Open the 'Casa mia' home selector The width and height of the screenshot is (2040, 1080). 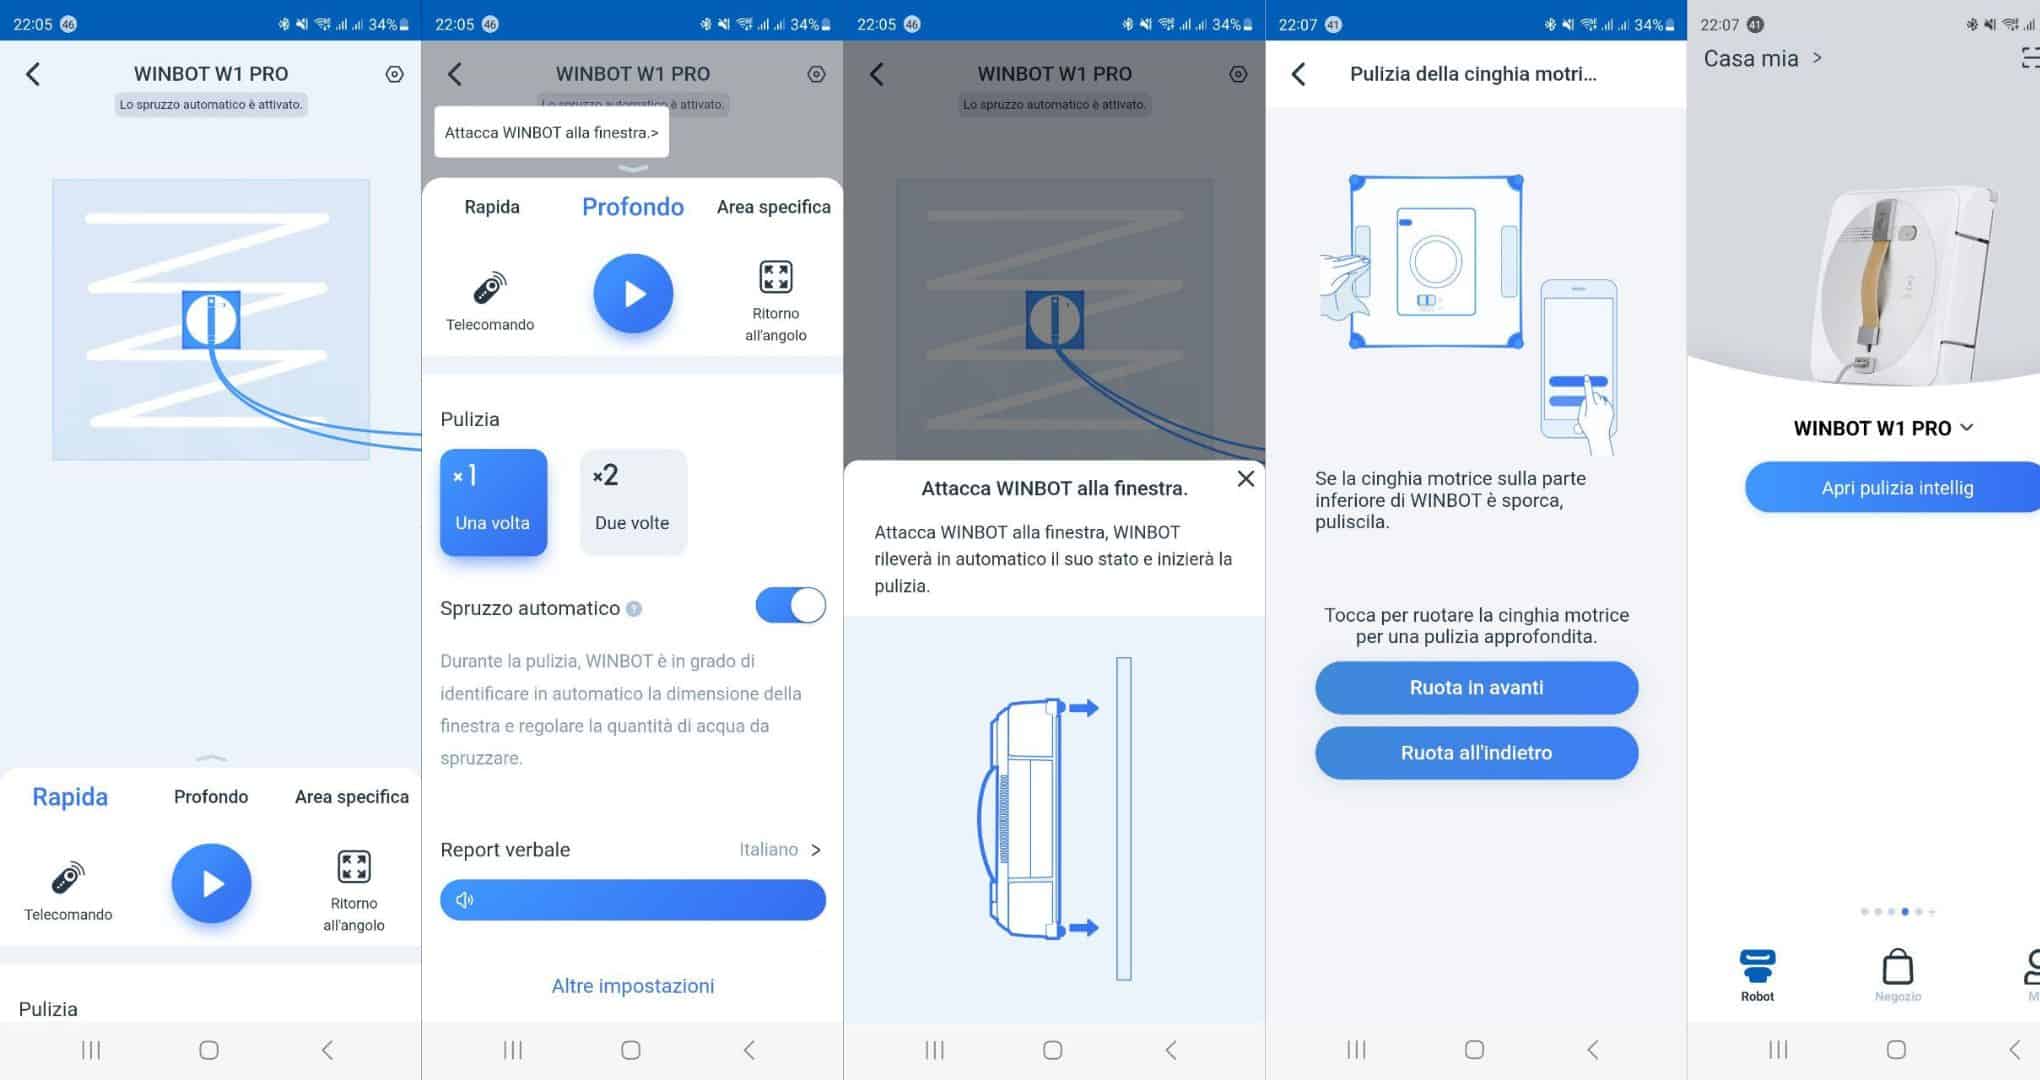coord(1762,59)
